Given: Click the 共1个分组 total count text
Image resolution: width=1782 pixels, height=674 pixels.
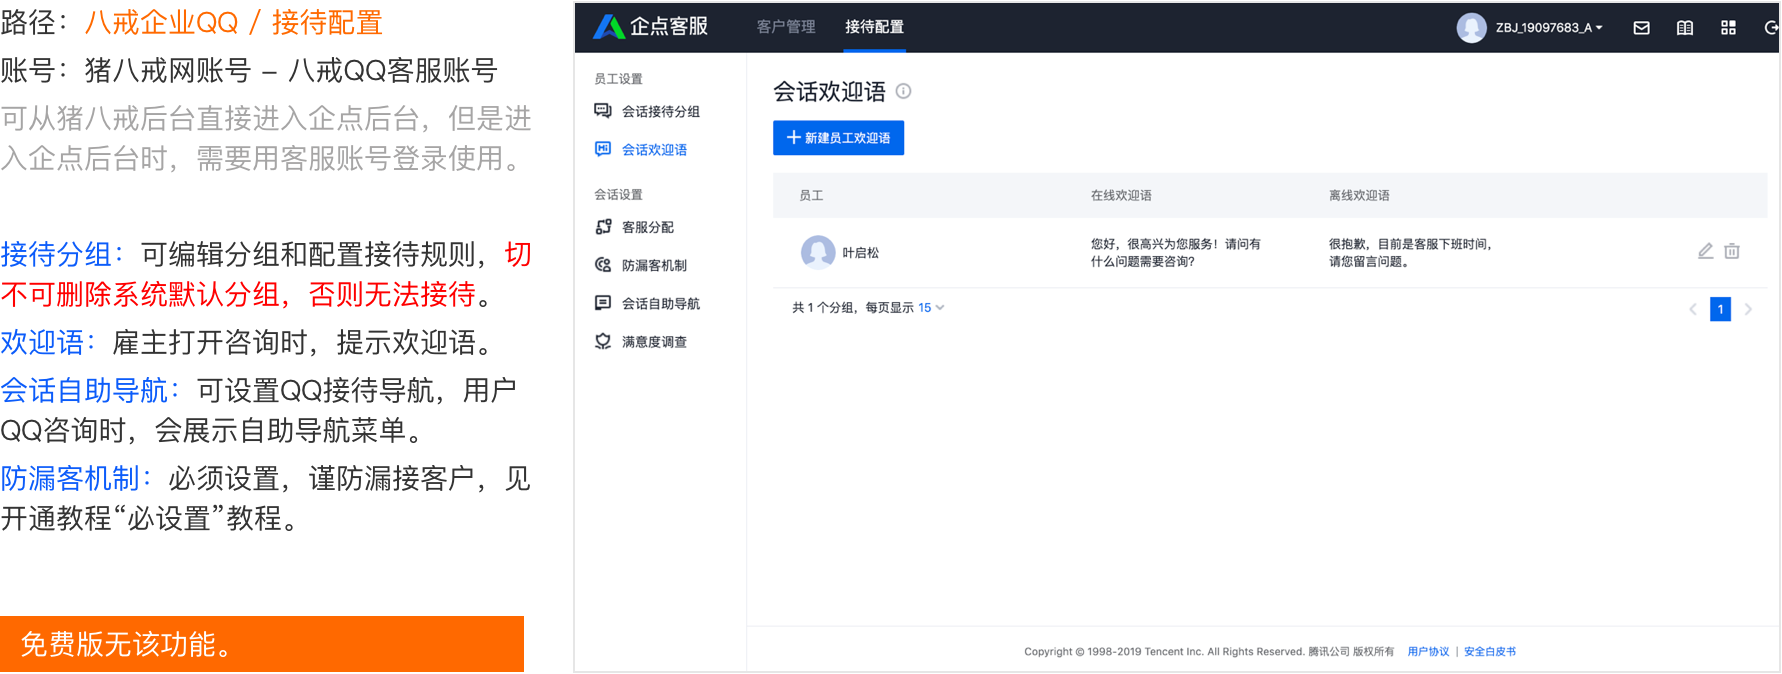Looking at the screenshot, I should coord(823,308).
